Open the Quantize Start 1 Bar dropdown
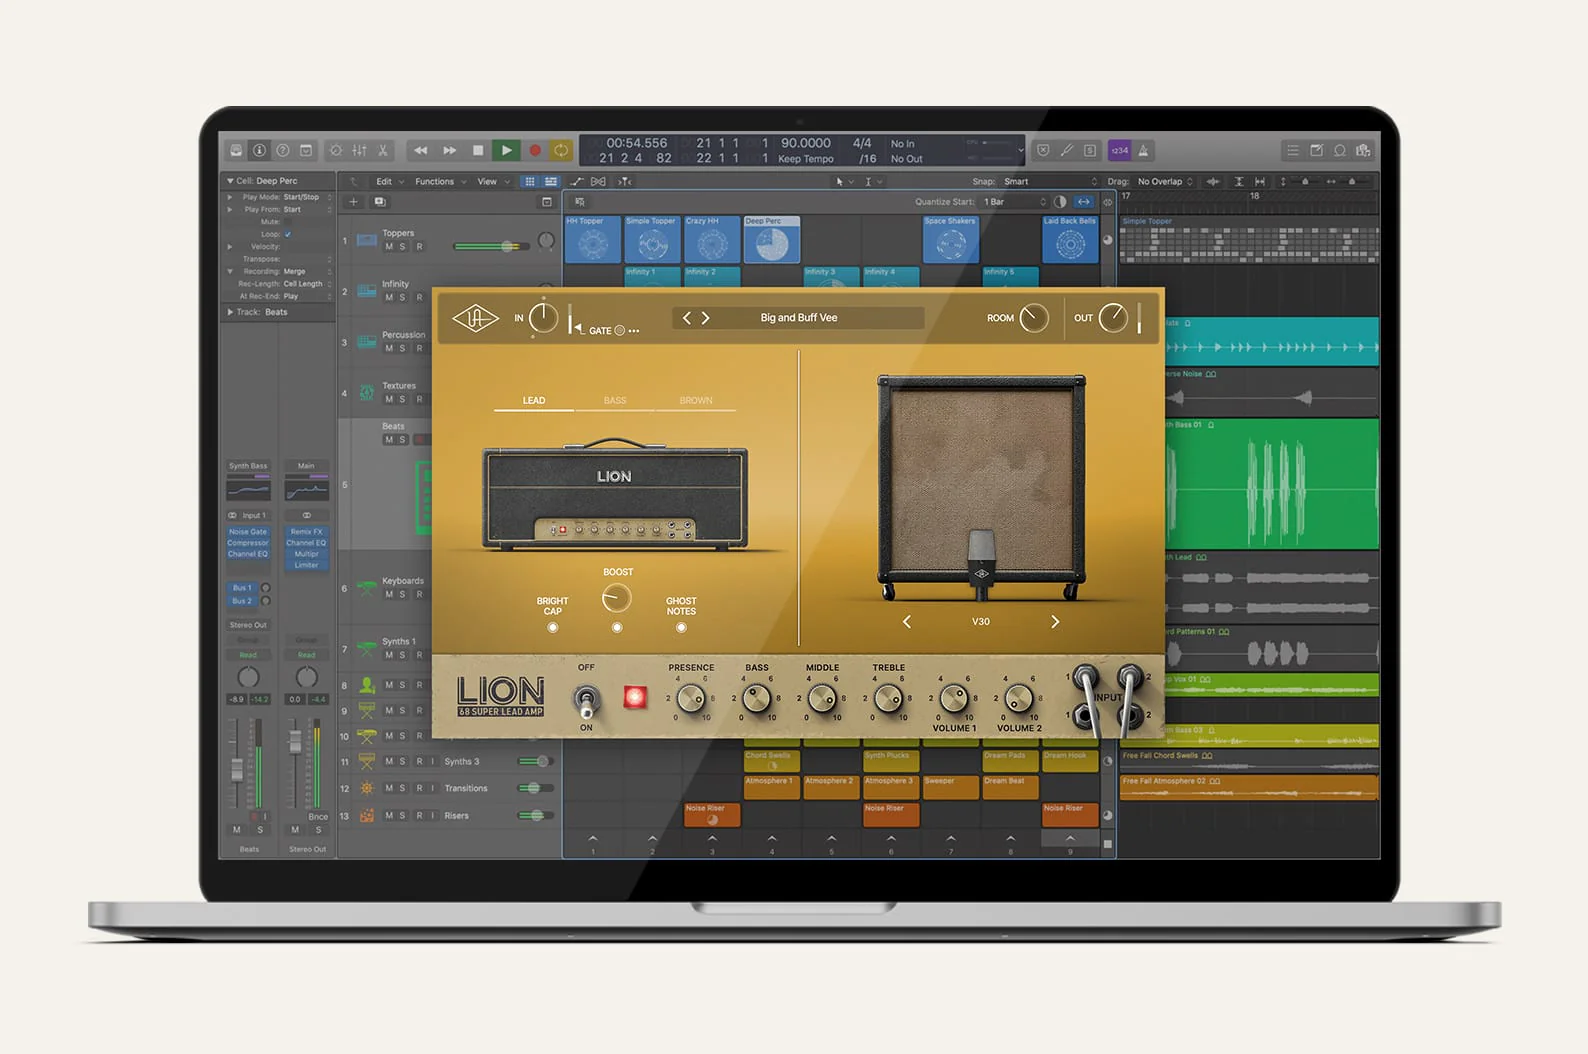The image size is (1588, 1054). pos(1014,202)
